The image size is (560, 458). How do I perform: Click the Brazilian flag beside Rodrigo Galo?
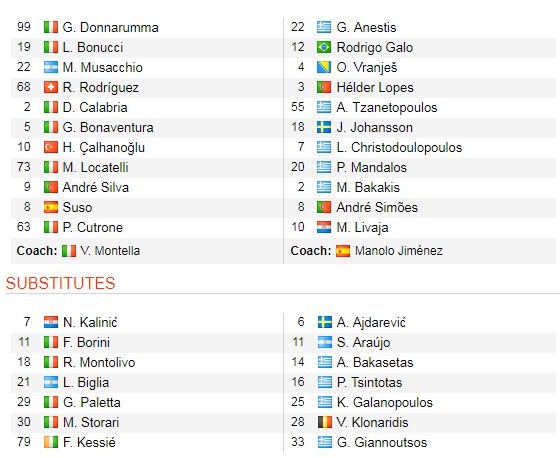tap(324, 47)
